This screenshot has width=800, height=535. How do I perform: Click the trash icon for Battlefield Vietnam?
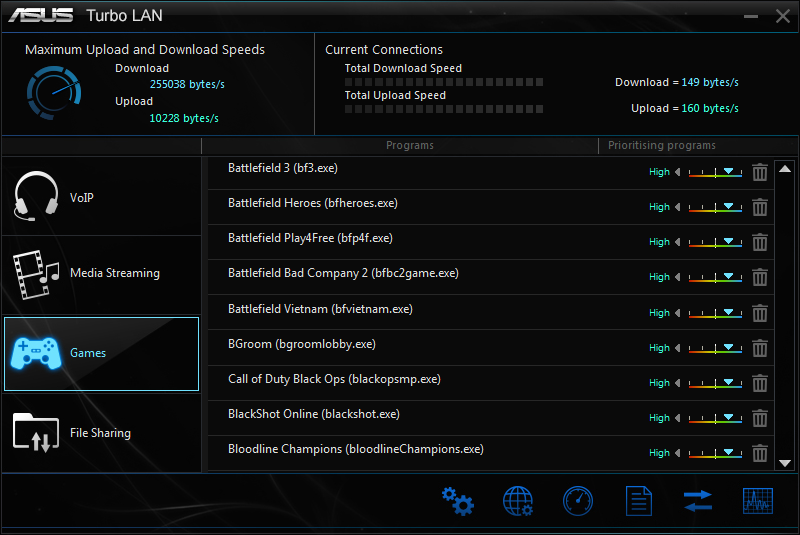pos(760,313)
